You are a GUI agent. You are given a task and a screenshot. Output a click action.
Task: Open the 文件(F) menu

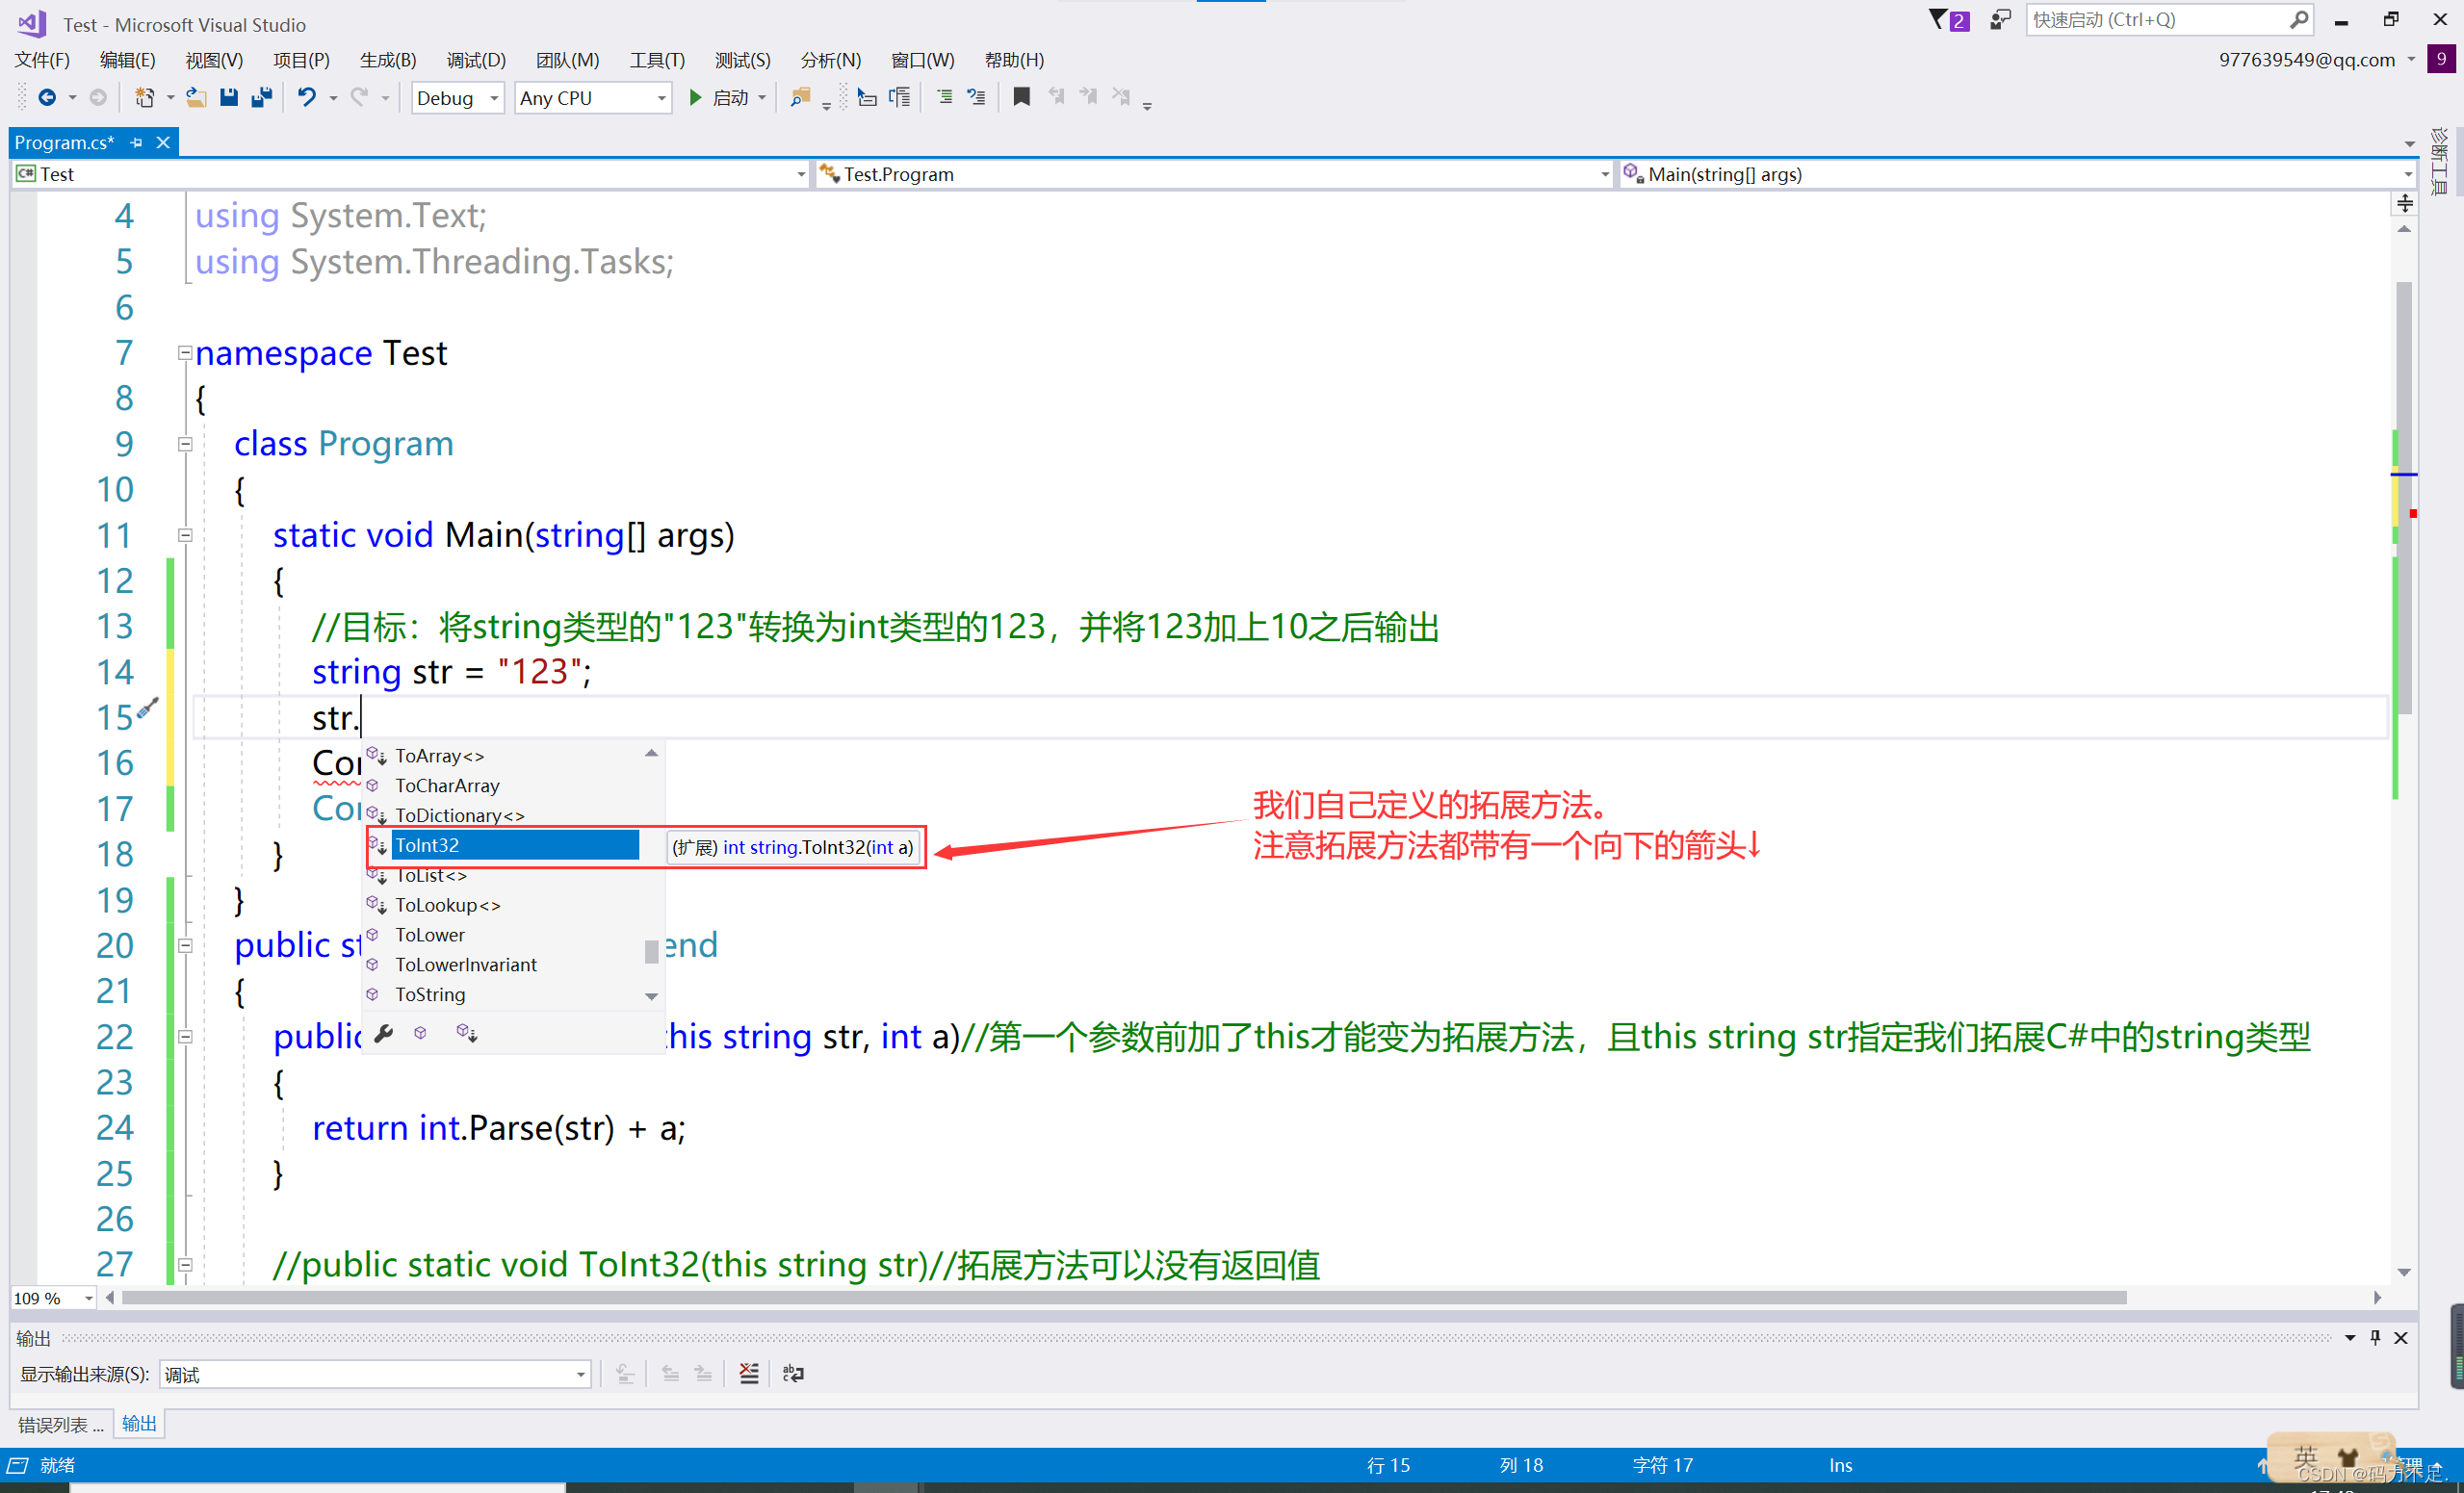pyautogui.click(x=42, y=60)
